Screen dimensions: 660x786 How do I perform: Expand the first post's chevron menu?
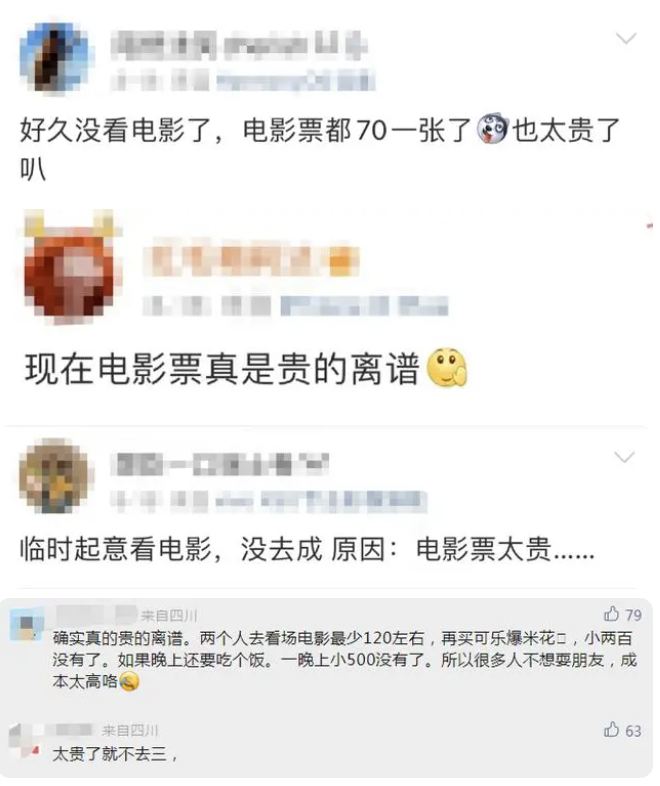[x=625, y=38]
